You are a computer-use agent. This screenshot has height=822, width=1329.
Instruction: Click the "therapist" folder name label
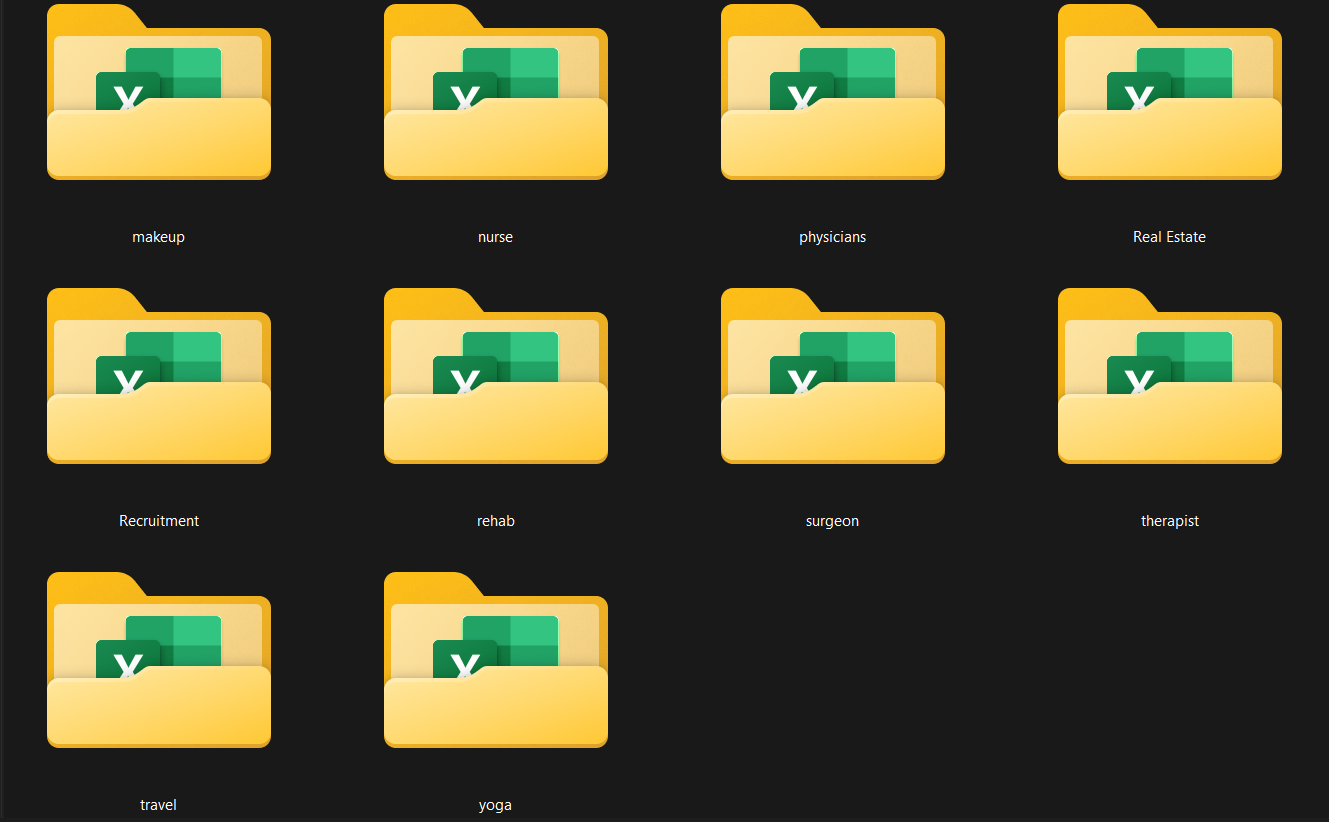click(1170, 521)
